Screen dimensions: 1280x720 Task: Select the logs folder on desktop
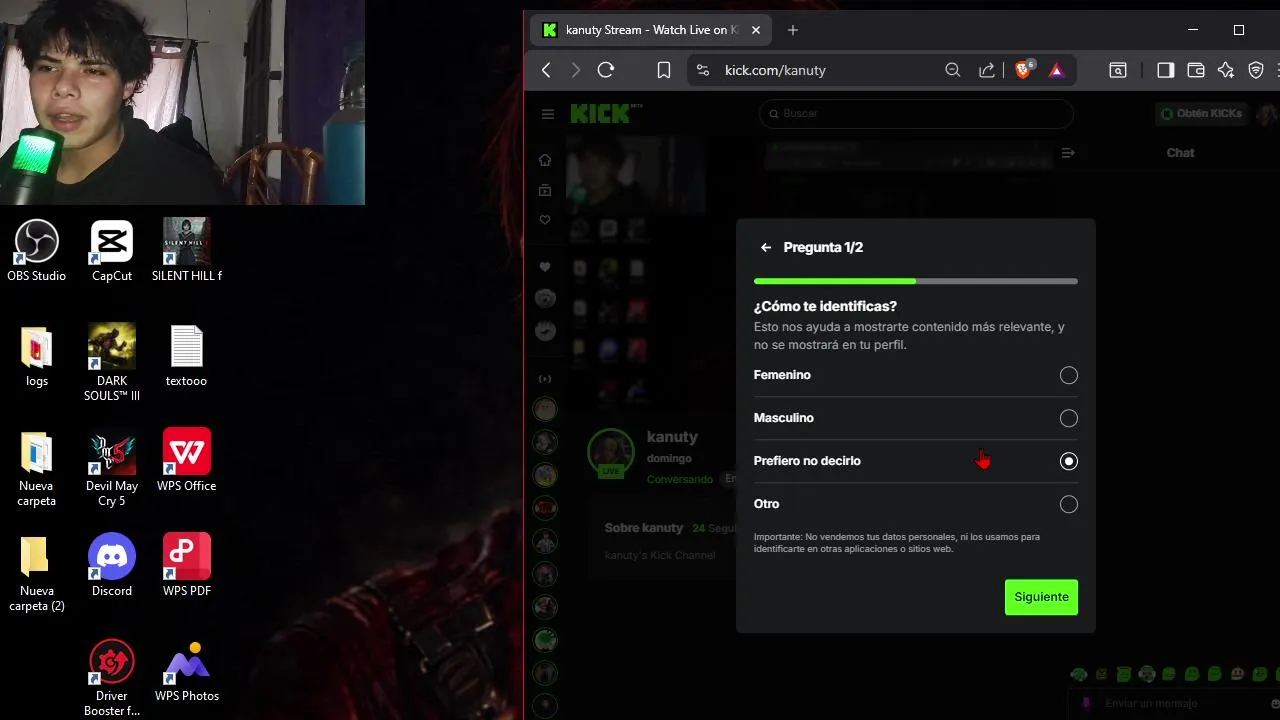37,356
